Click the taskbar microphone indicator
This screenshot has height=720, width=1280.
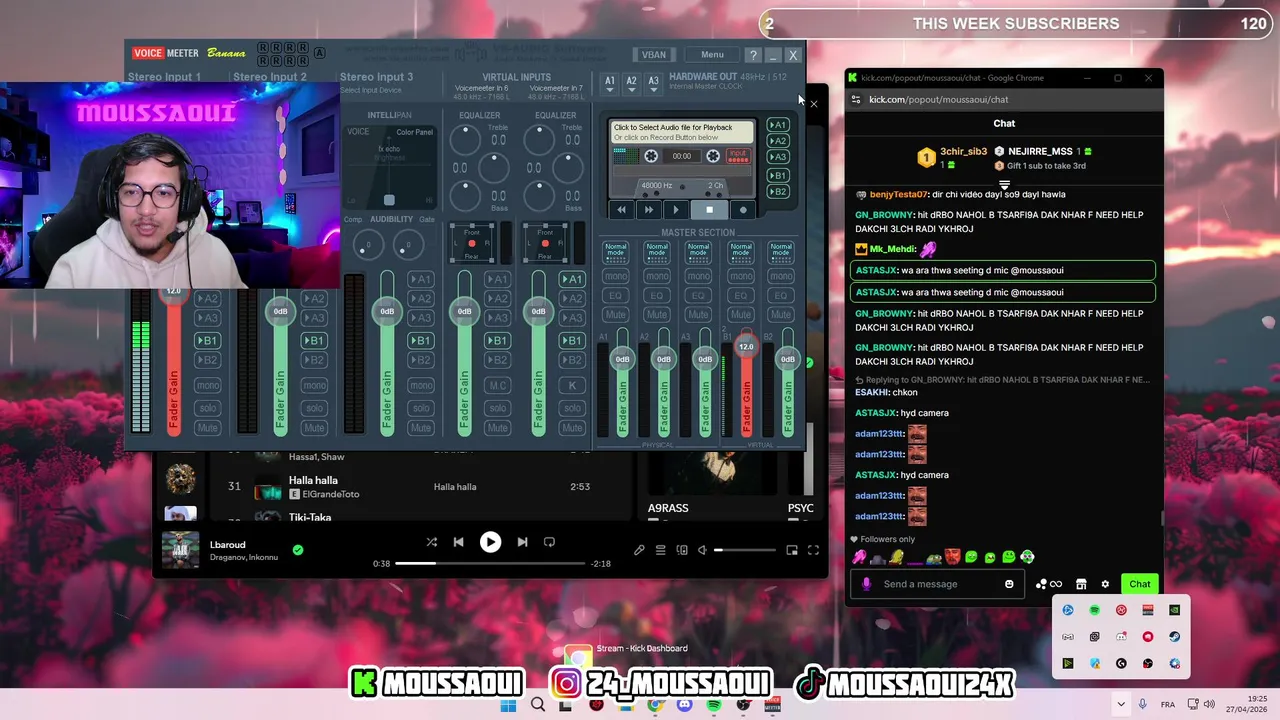[x=1142, y=704]
